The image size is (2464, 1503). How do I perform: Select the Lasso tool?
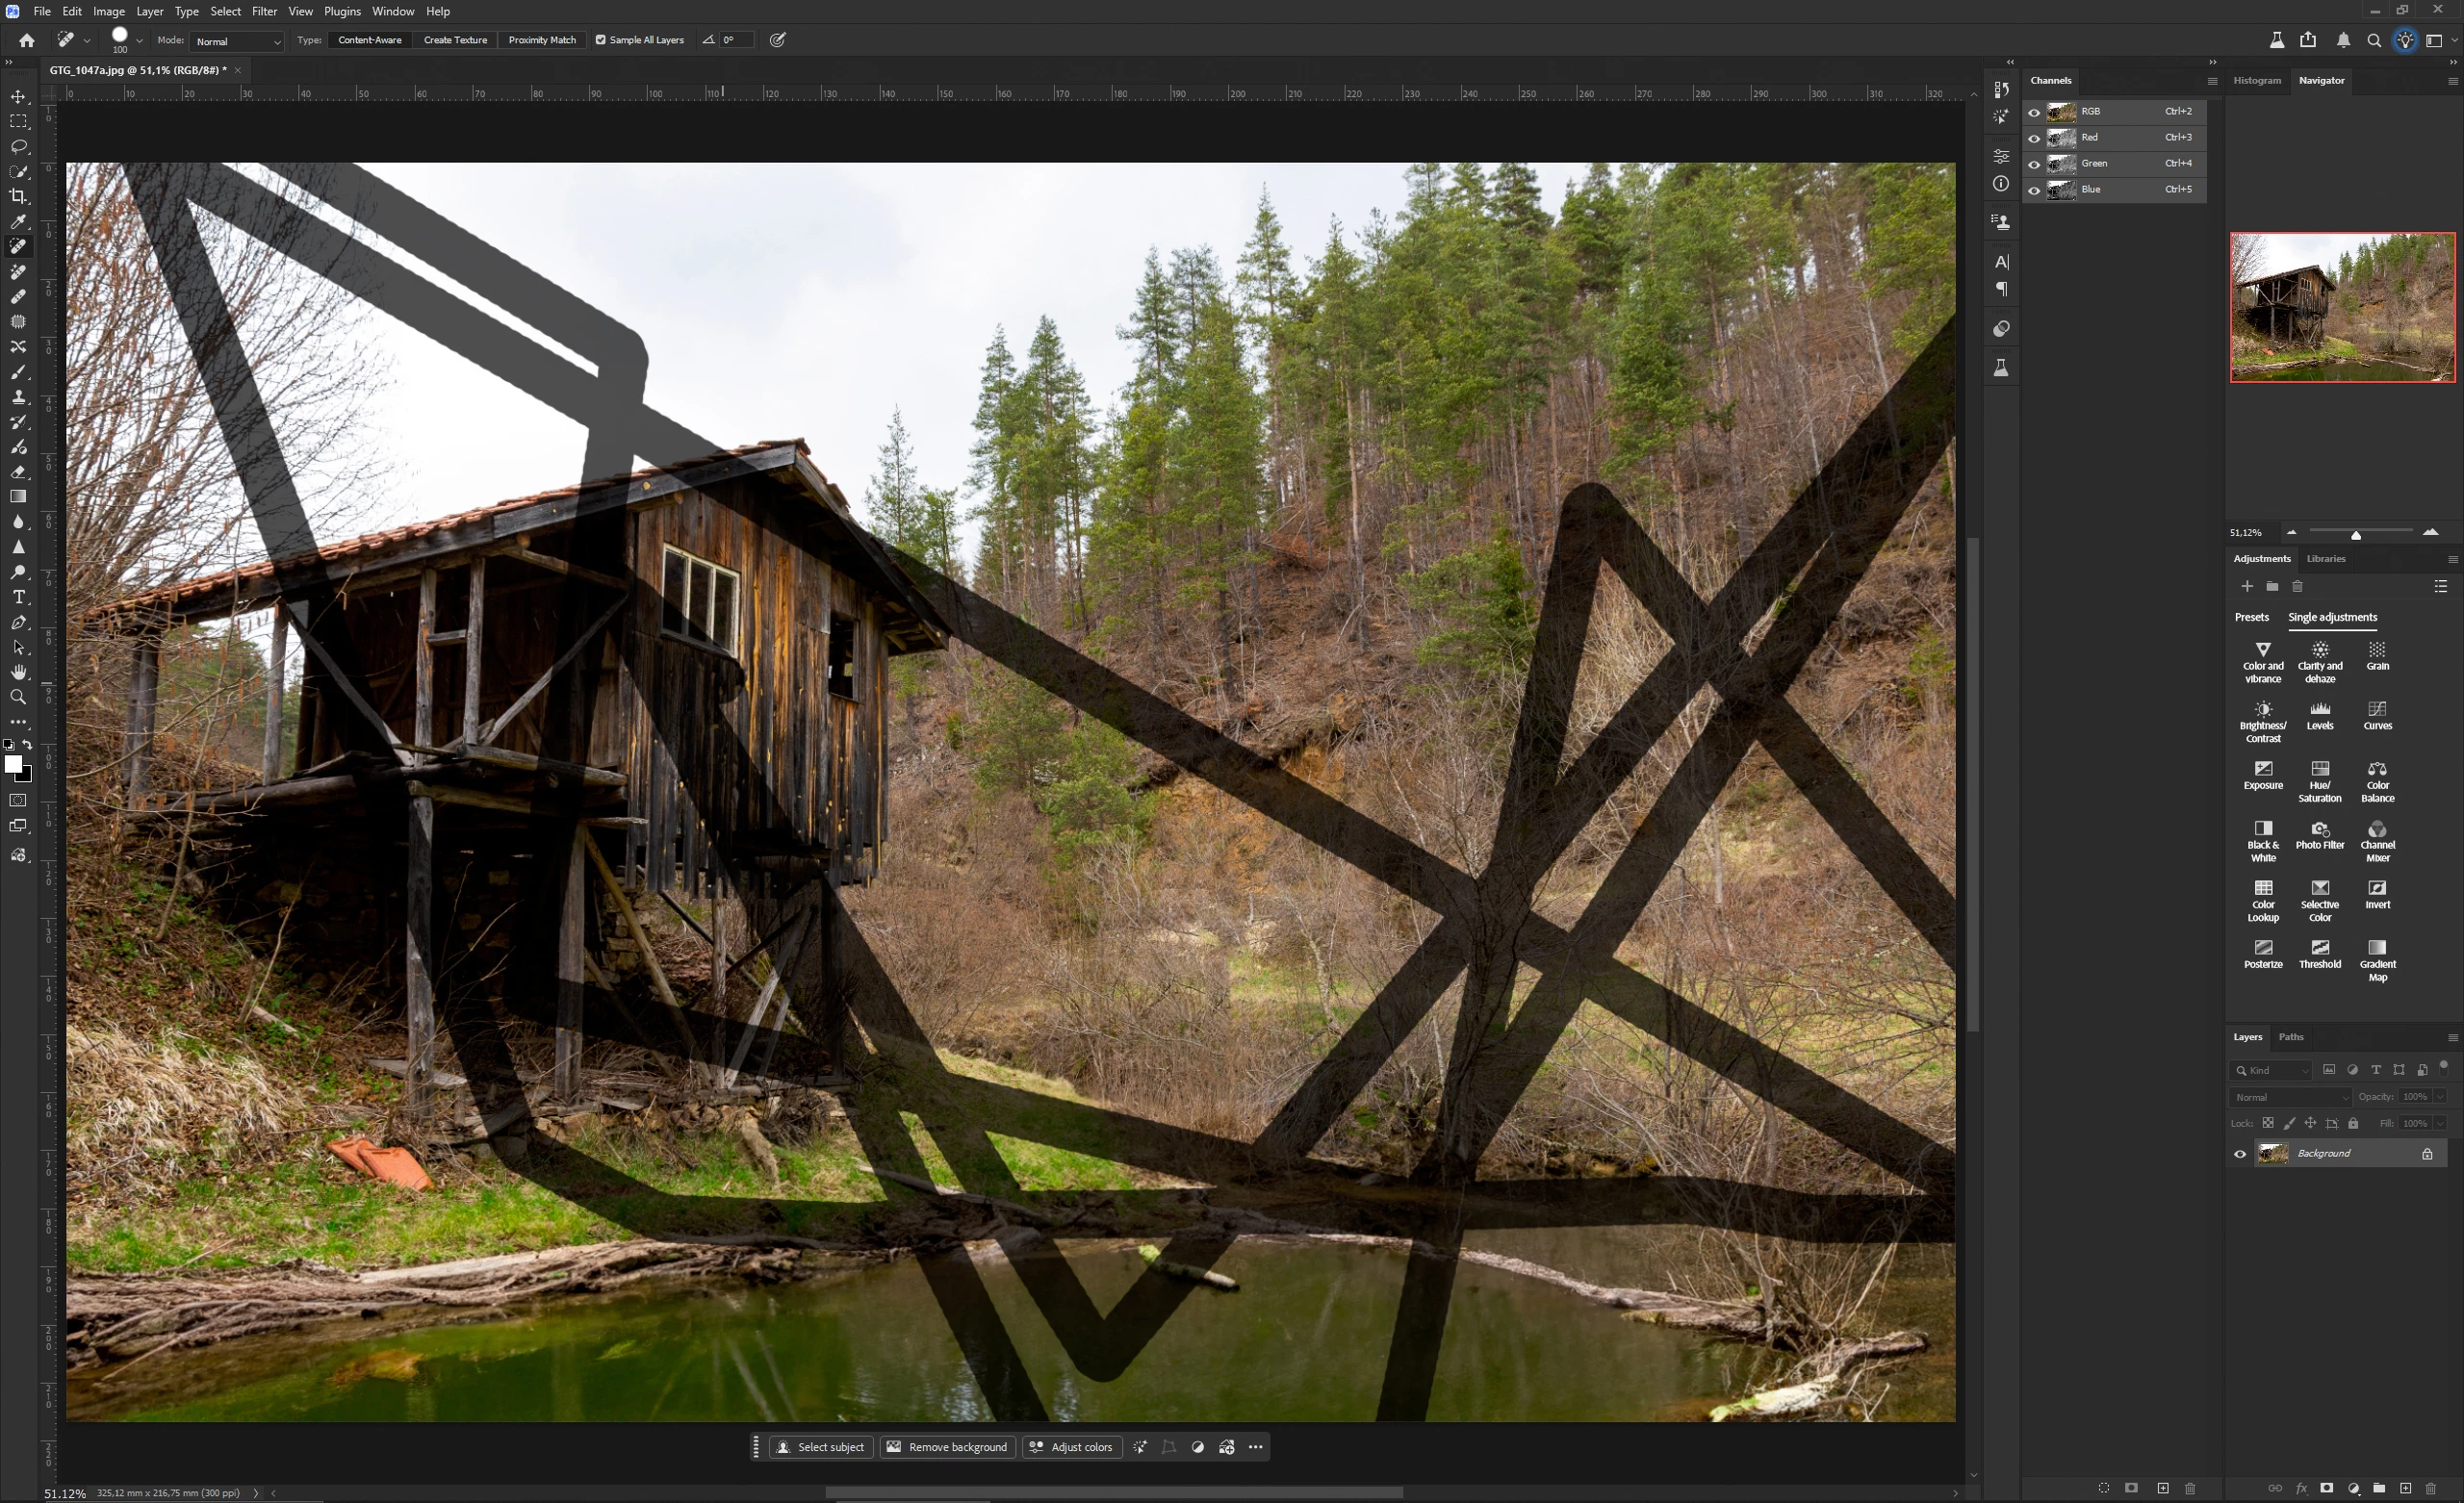pyautogui.click(x=18, y=146)
